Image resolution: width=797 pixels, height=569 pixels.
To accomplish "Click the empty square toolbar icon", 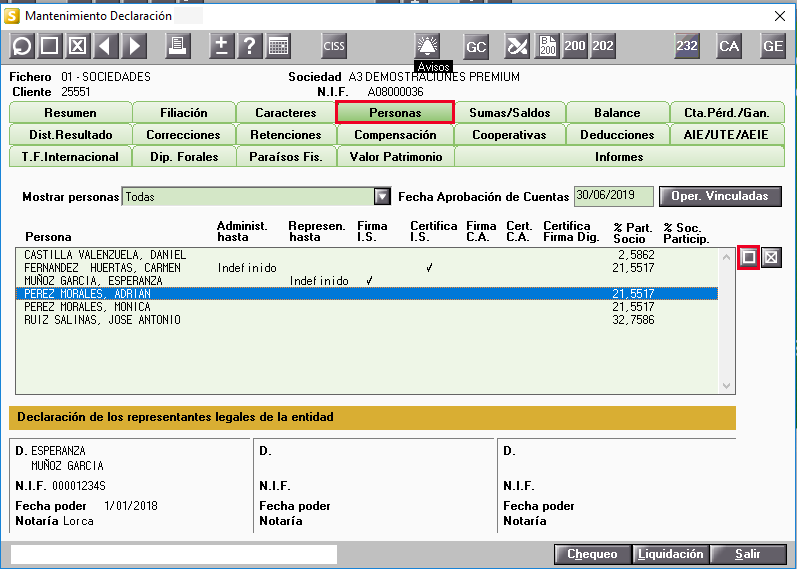I will [49, 46].
